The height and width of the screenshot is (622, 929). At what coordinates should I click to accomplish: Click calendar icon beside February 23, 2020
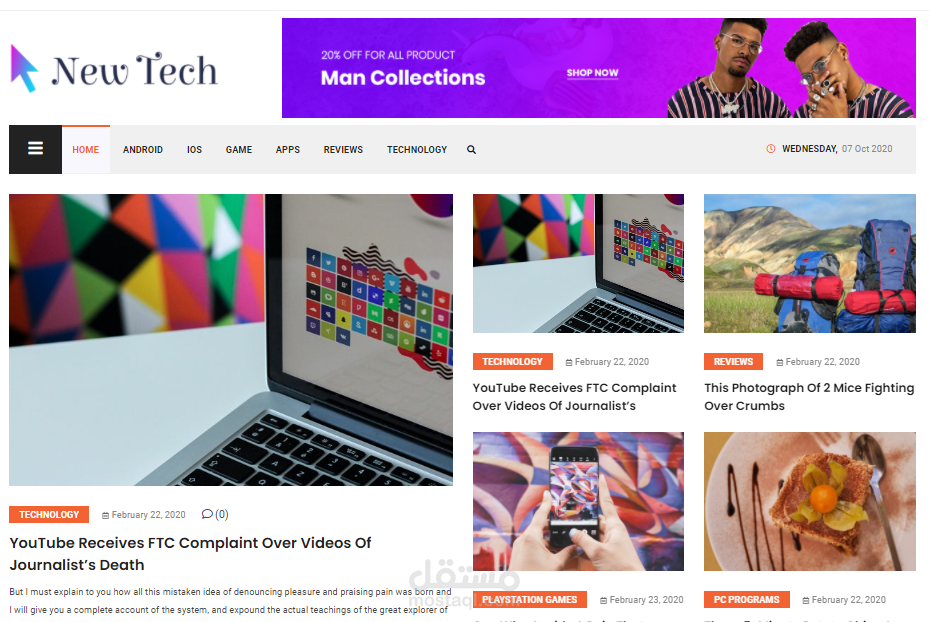coord(603,600)
